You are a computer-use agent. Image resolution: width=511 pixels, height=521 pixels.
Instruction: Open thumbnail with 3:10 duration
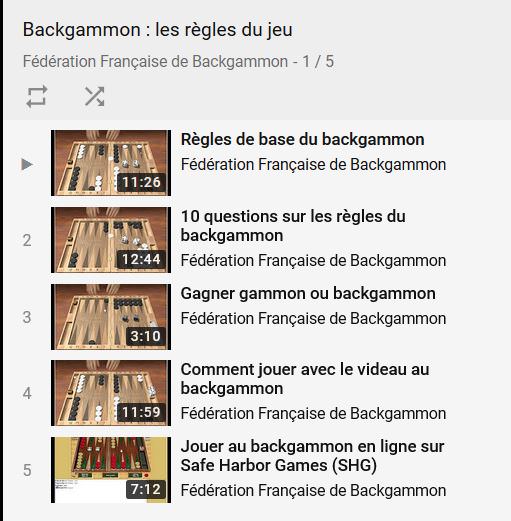[111, 317]
